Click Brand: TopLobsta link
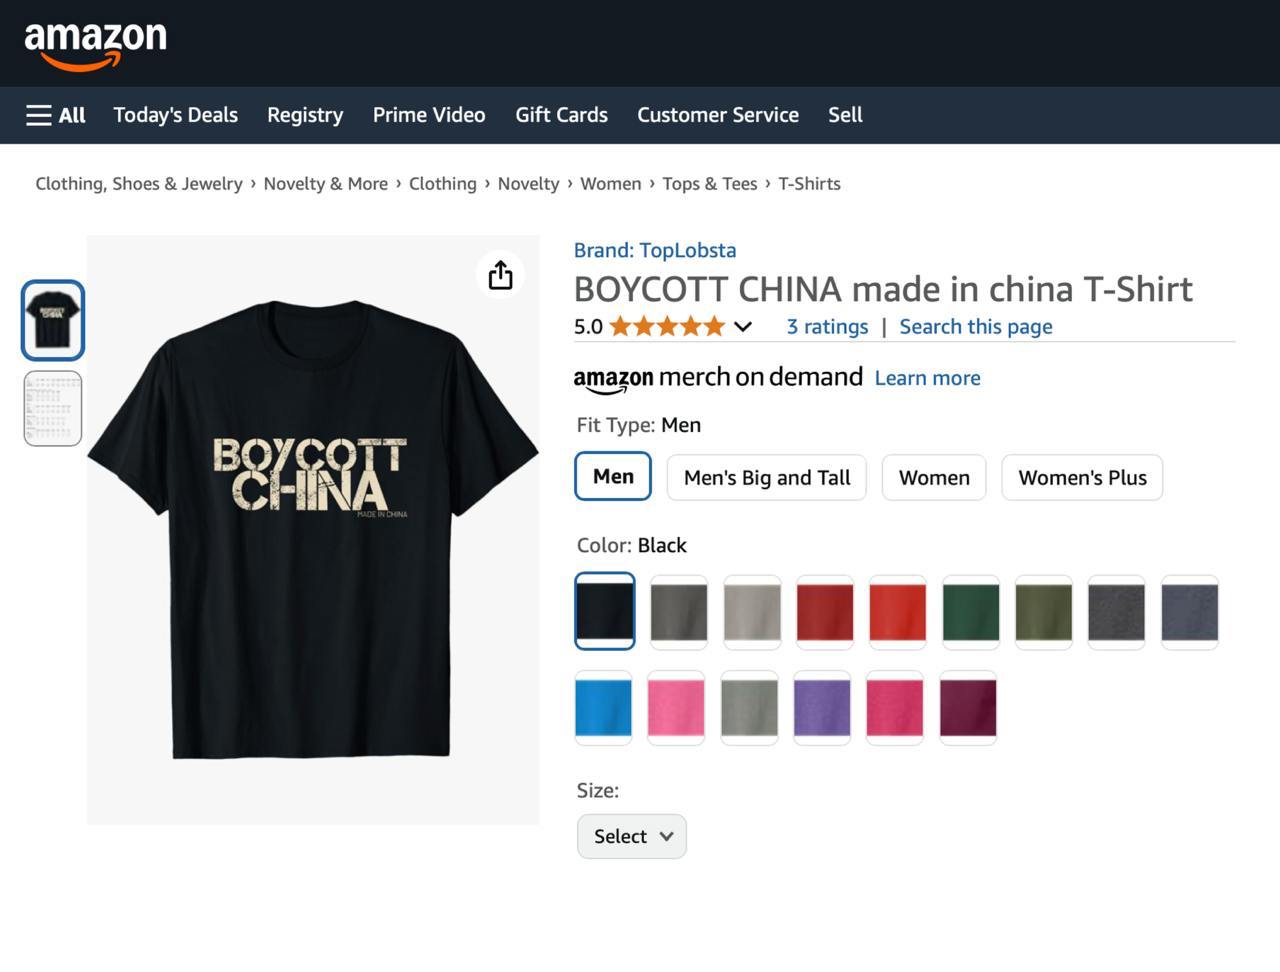 pyautogui.click(x=655, y=250)
